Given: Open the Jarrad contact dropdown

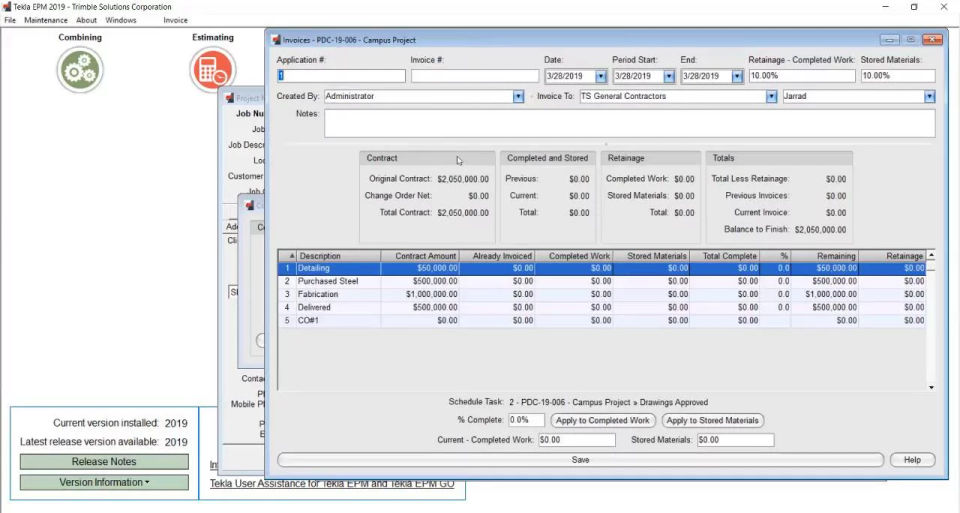Looking at the screenshot, I should pos(929,97).
